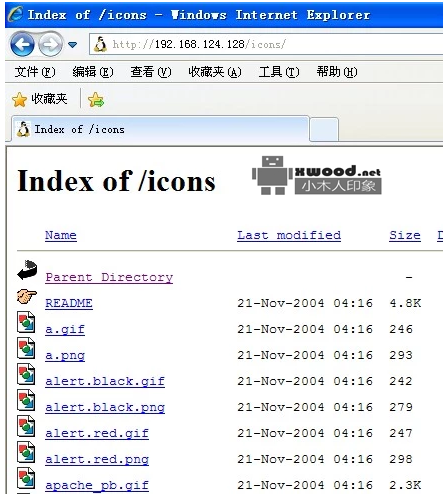
Task: Click the 'Index of /icons' page heading
Action: (116, 181)
